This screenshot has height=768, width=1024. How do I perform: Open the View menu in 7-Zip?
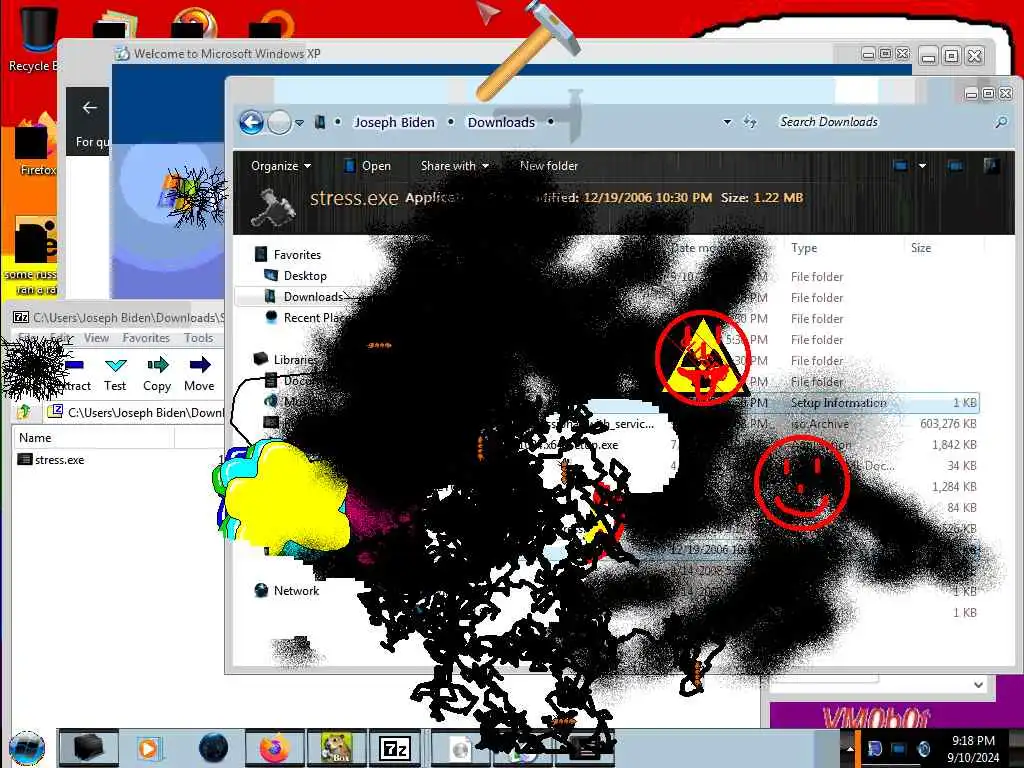[96, 338]
